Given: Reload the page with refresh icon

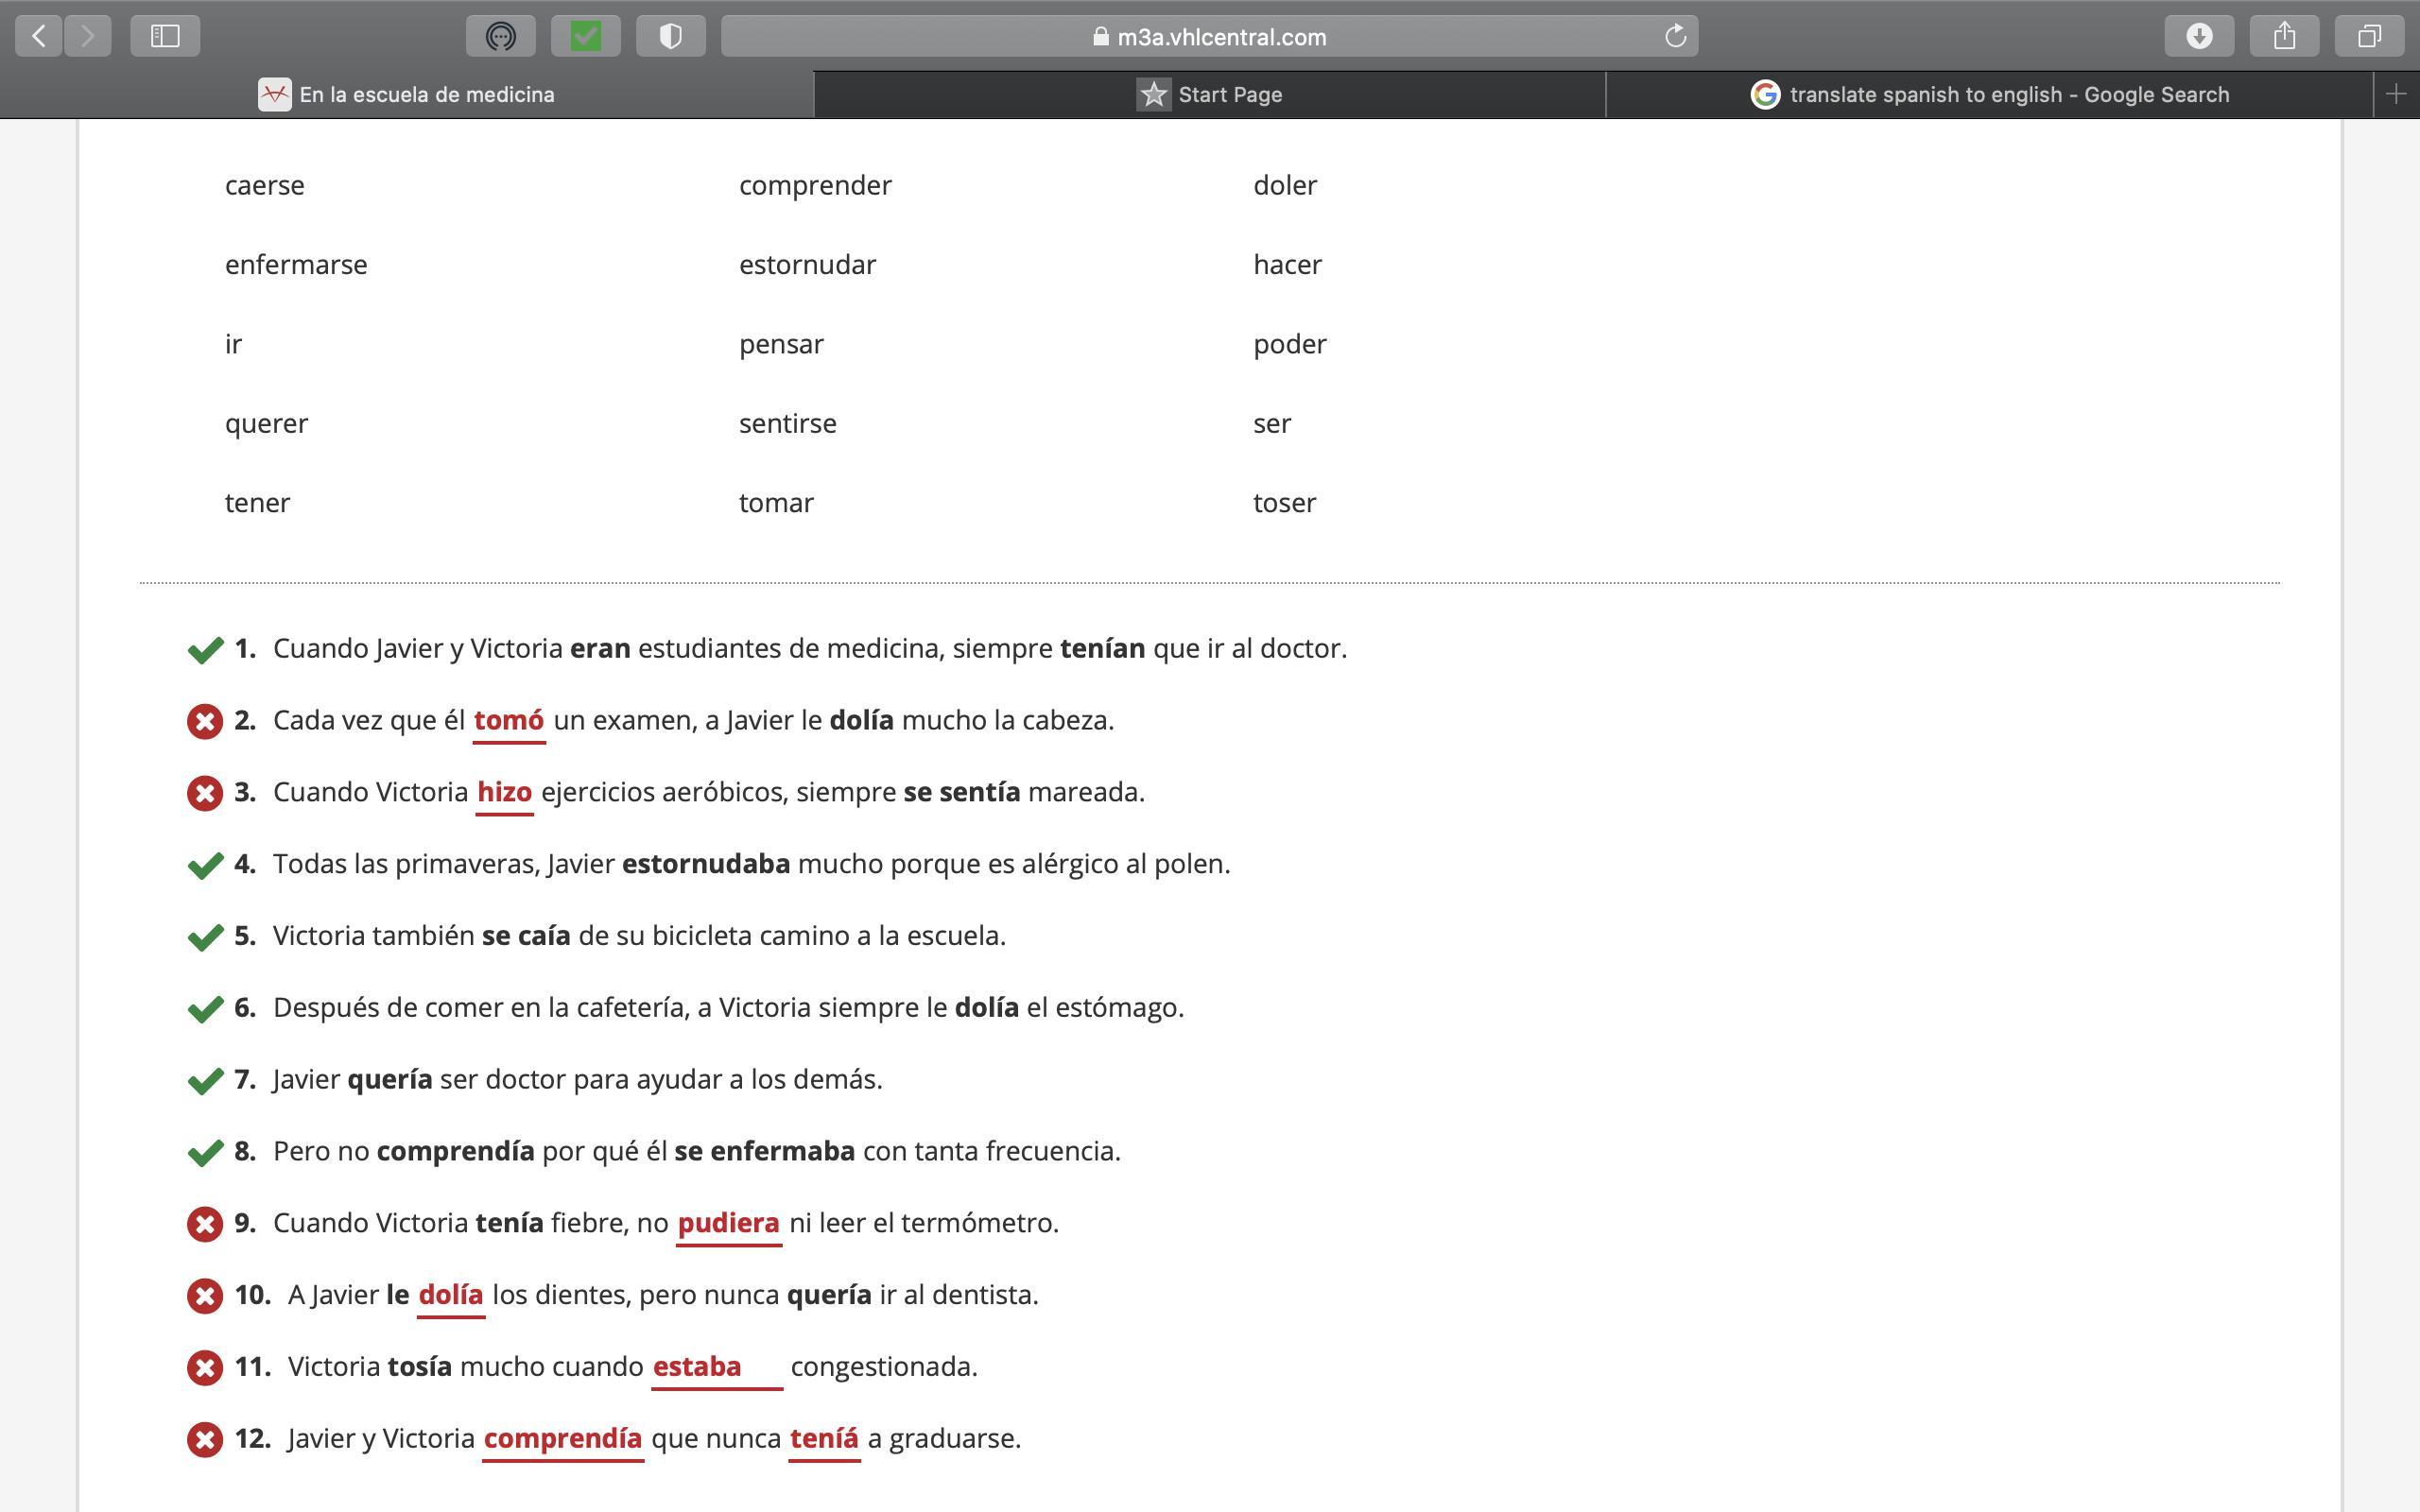Looking at the screenshot, I should click(1675, 37).
